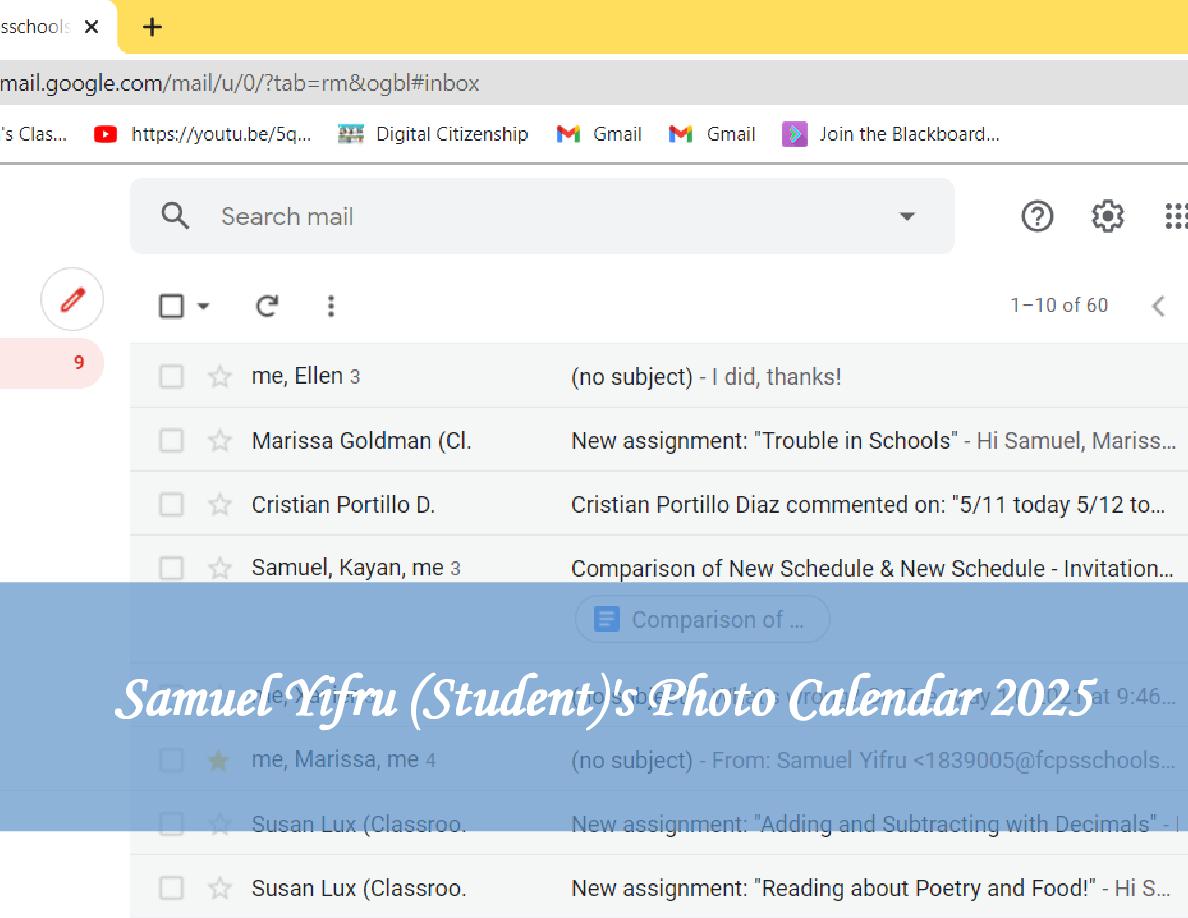The height and width of the screenshot is (918, 1188).
Task: Open the select-all checkbox dropdown arrow
Action: pos(204,306)
